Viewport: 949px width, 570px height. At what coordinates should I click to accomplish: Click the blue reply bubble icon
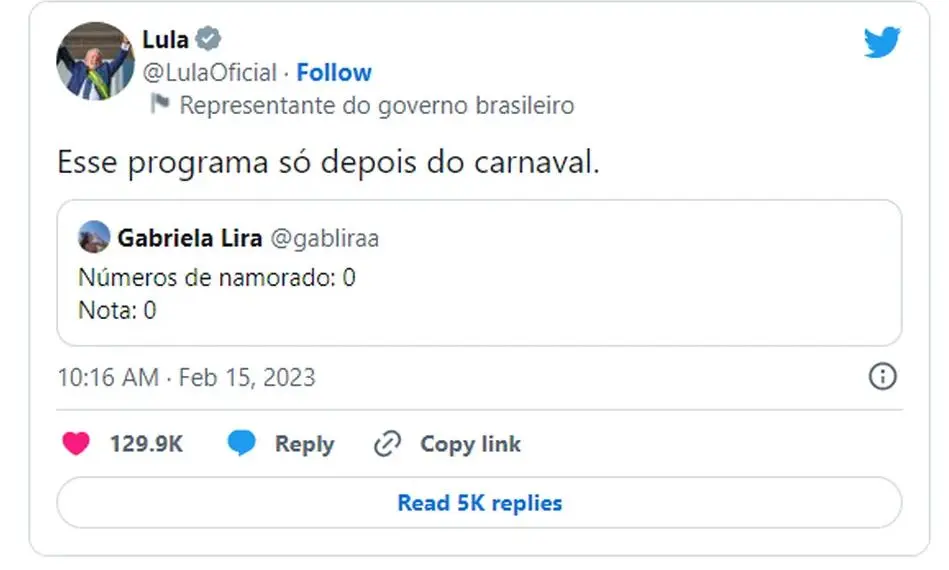(x=241, y=444)
